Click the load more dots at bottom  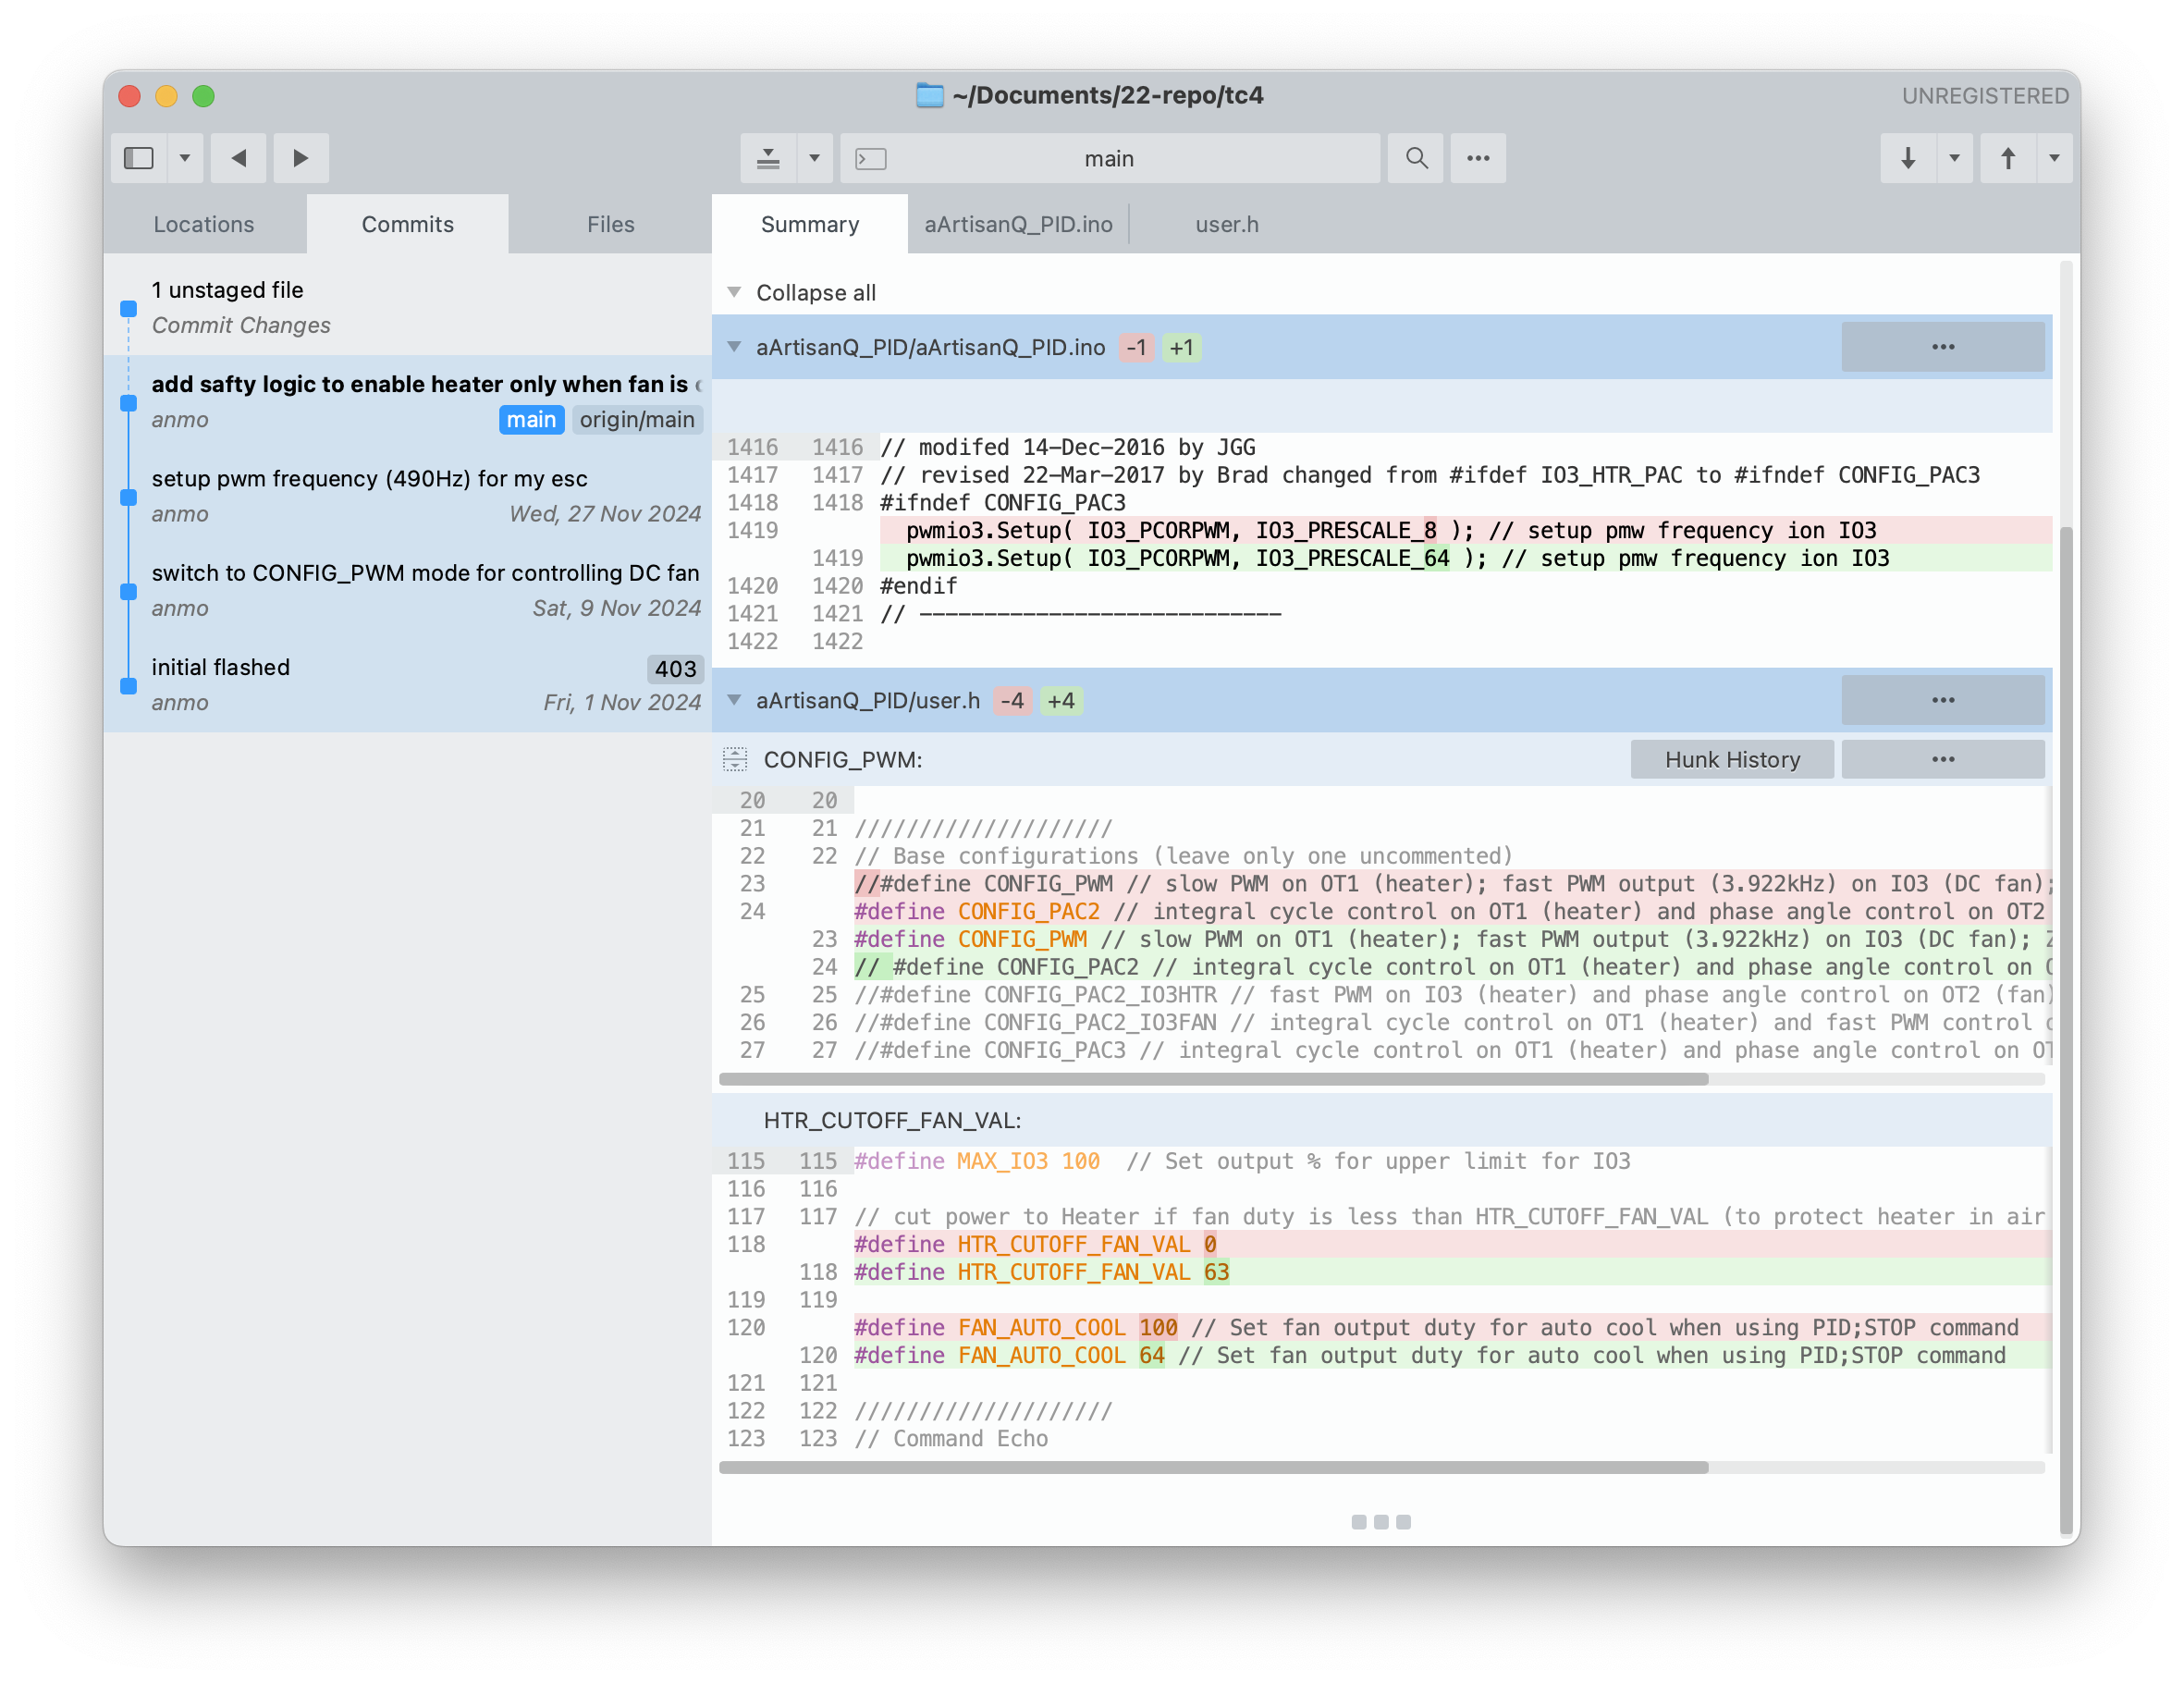tap(1381, 1522)
